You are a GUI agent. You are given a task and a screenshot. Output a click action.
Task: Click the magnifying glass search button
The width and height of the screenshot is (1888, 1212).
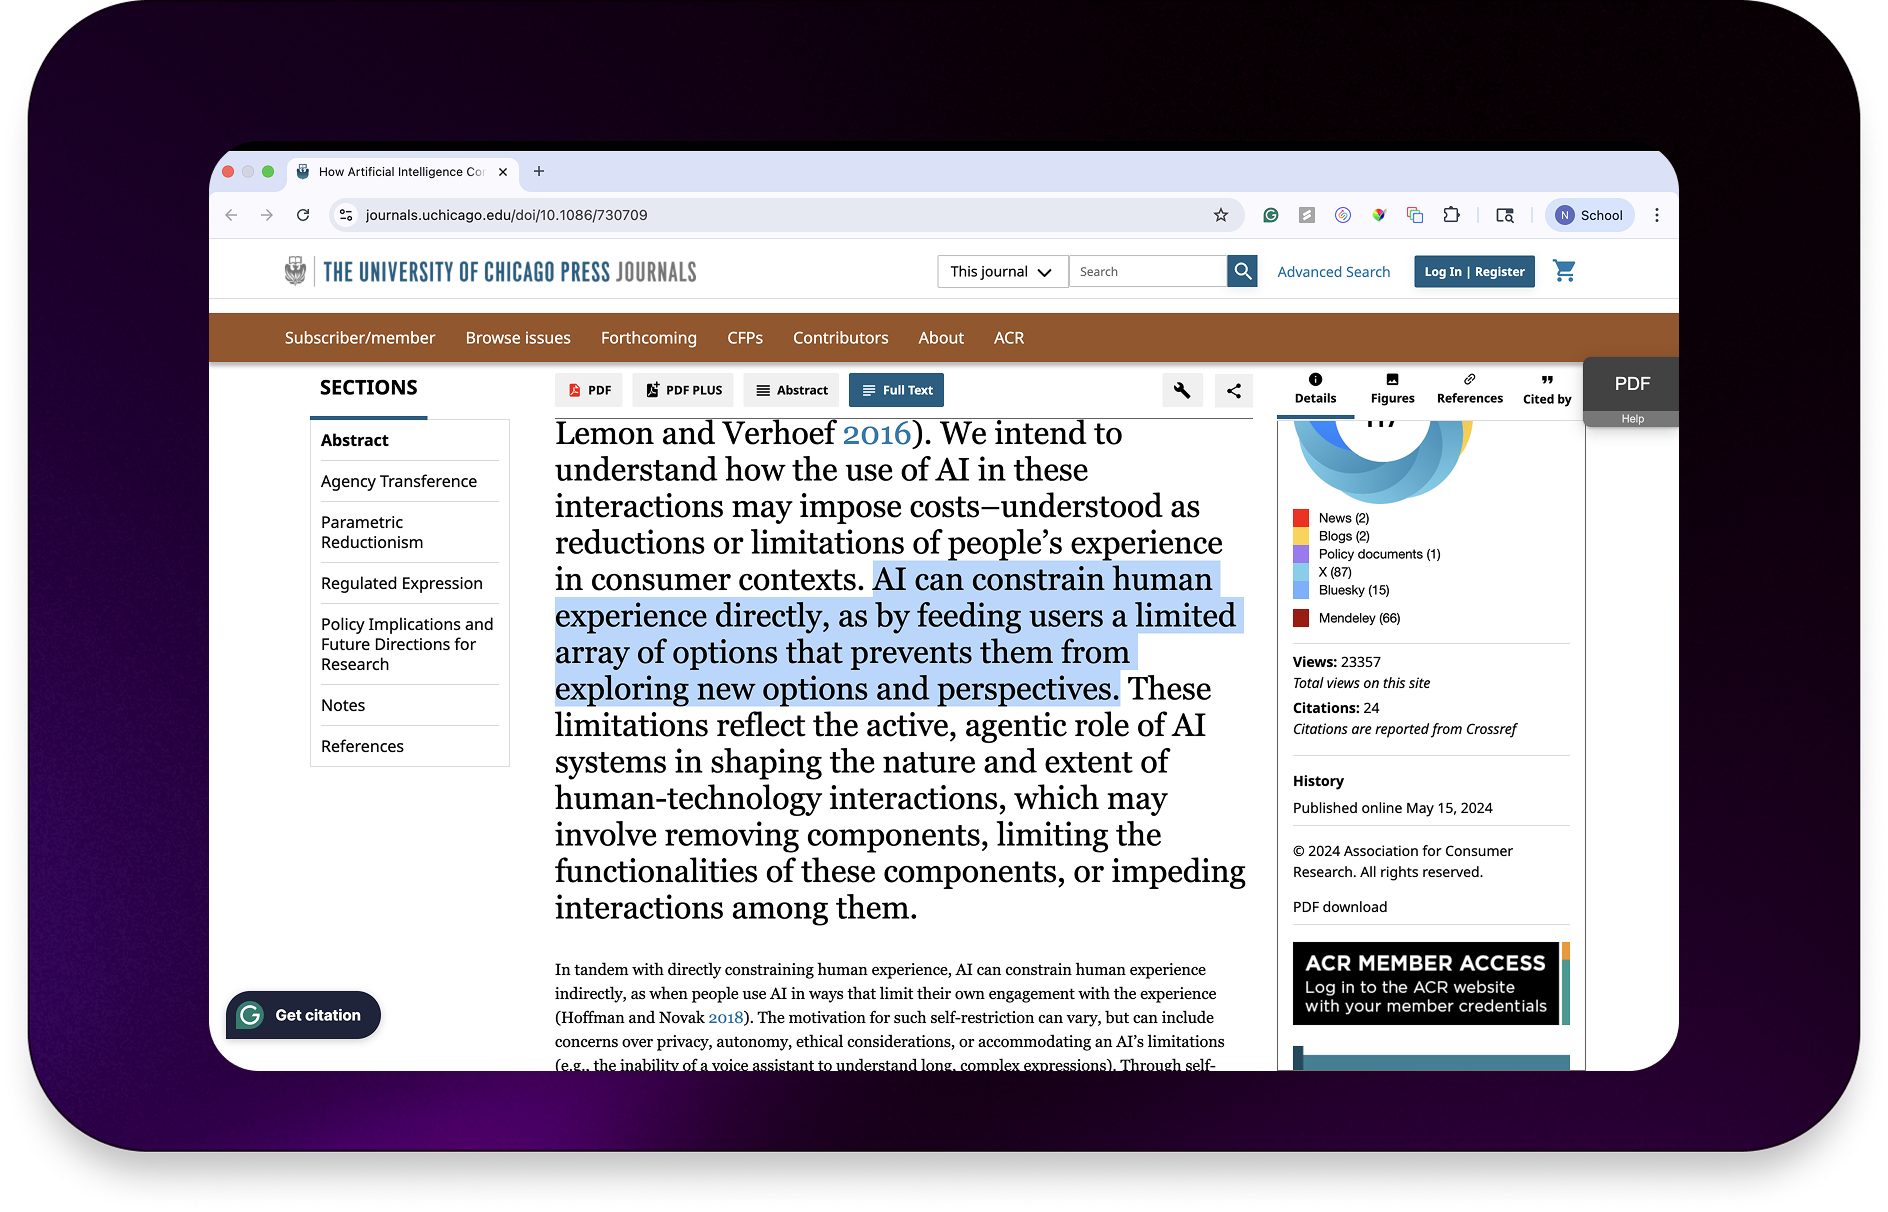coord(1242,271)
